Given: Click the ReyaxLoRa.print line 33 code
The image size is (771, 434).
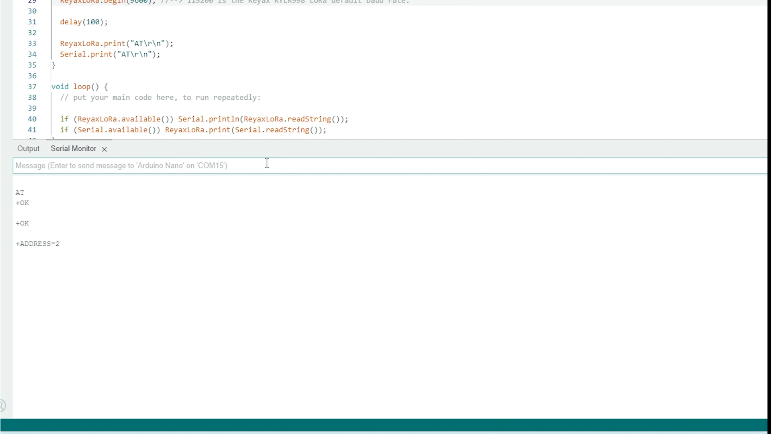Looking at the screenshot, I should pyautogui.click(x=115, y=44).
